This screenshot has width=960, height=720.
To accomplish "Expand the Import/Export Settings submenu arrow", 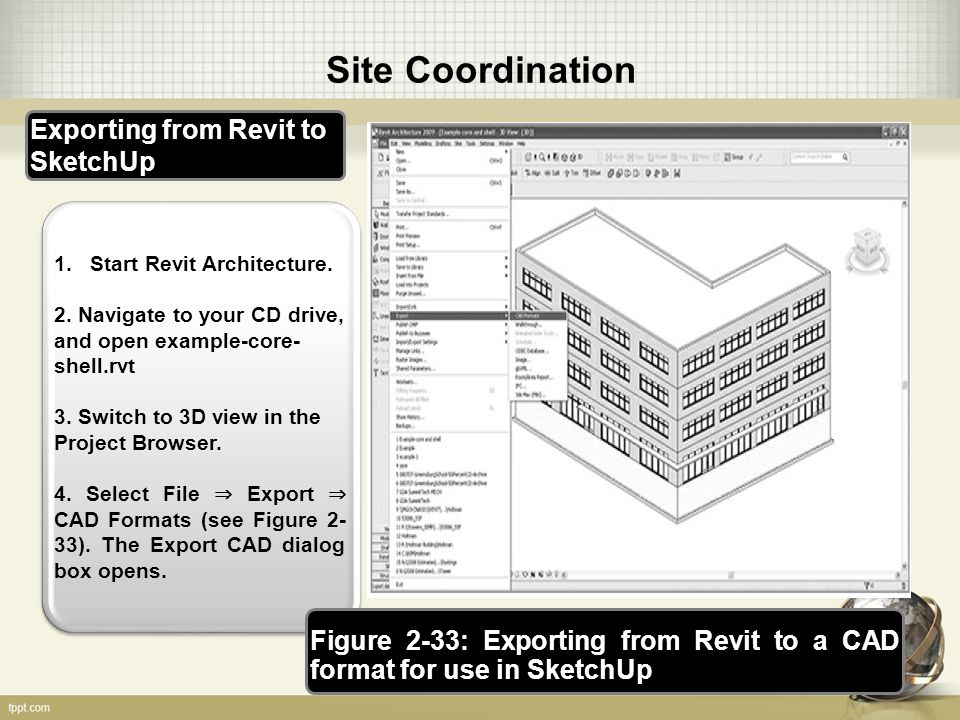I will 506,342.
